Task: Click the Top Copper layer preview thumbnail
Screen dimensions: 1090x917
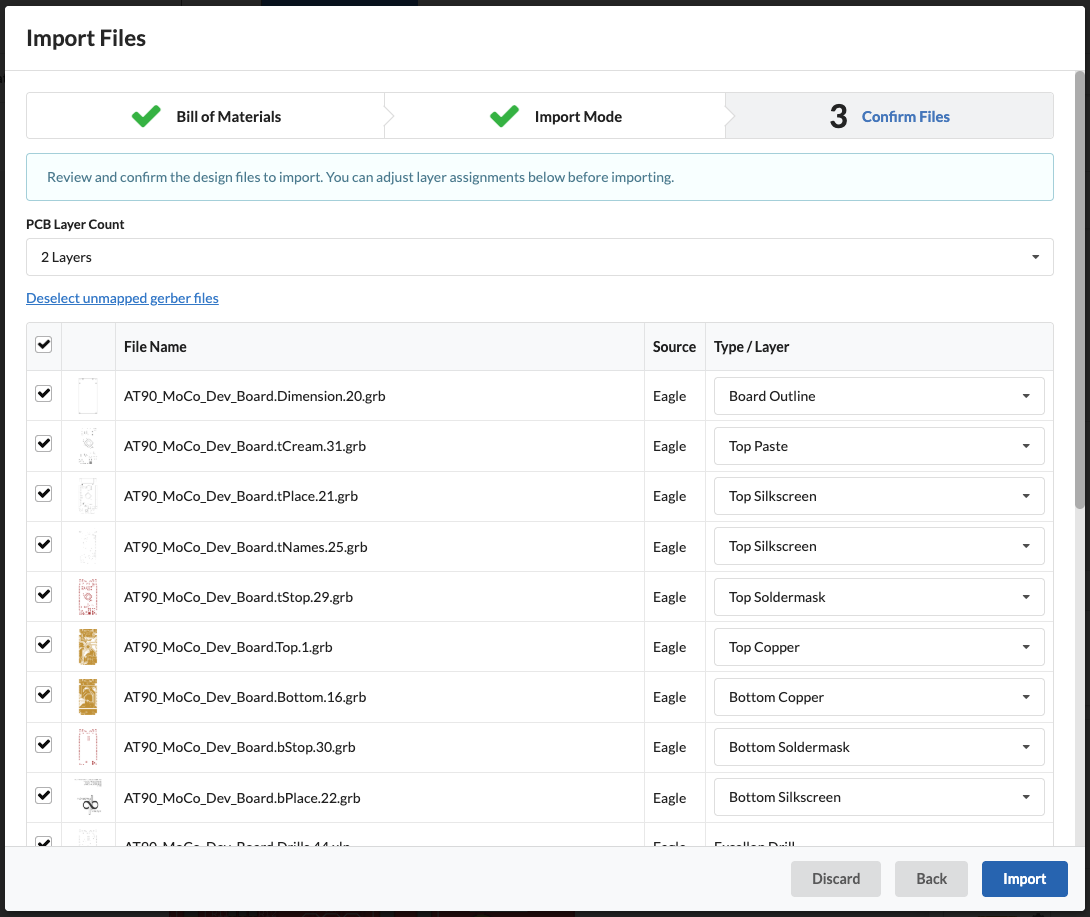Action: [88, 647]
